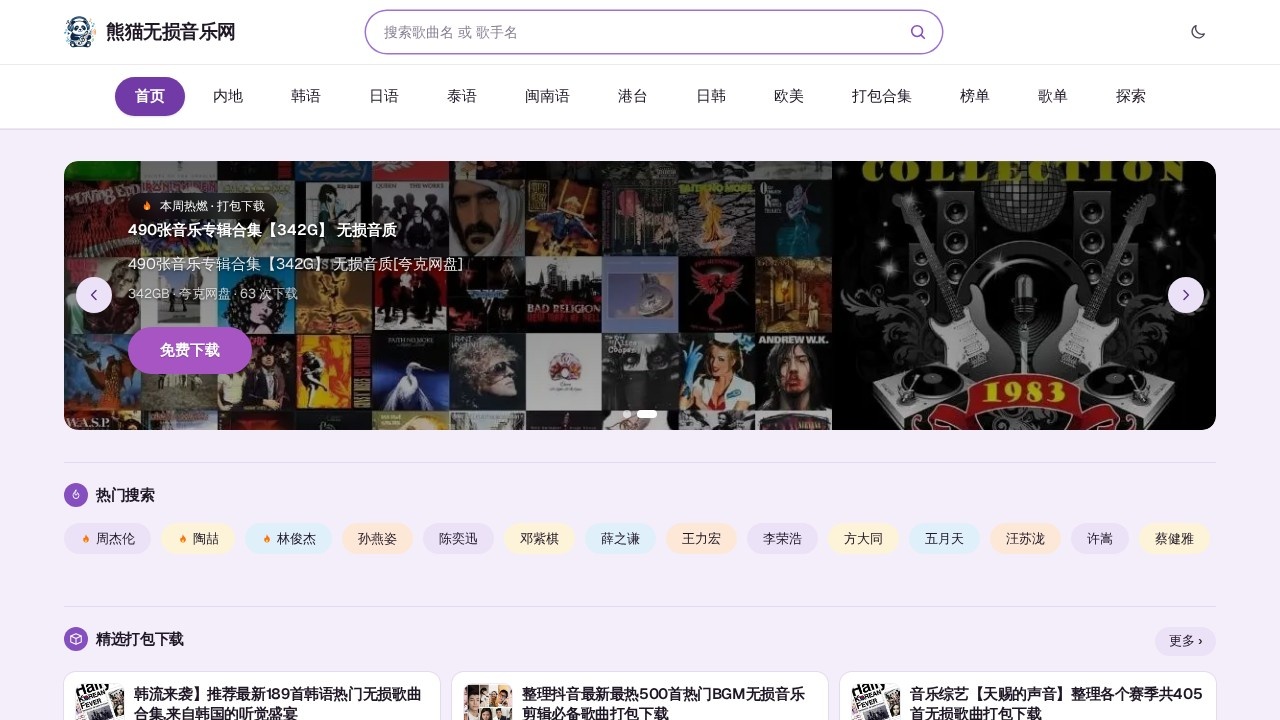Click the search magnifier icon
Viewport: 1280px width, 720px height.
[918, 32]
